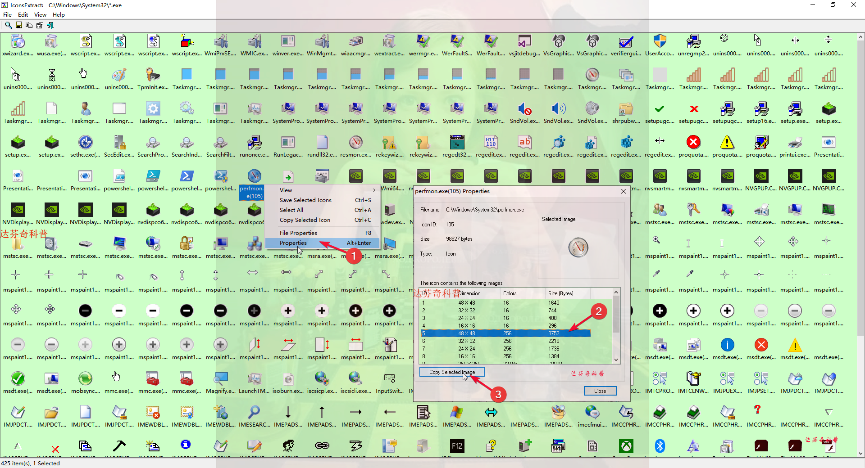Select image row 7 in Properties list
This screenshot has width=865, height=468.
click(505, 349)
